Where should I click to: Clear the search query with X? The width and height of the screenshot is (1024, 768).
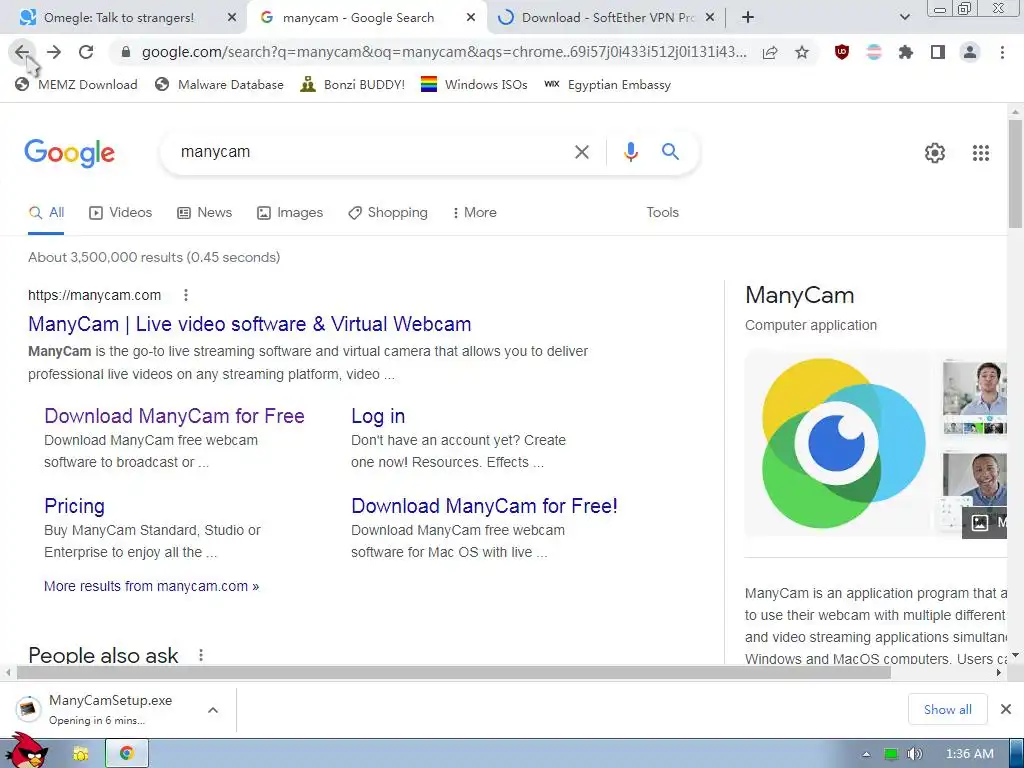tap(581, 152)
